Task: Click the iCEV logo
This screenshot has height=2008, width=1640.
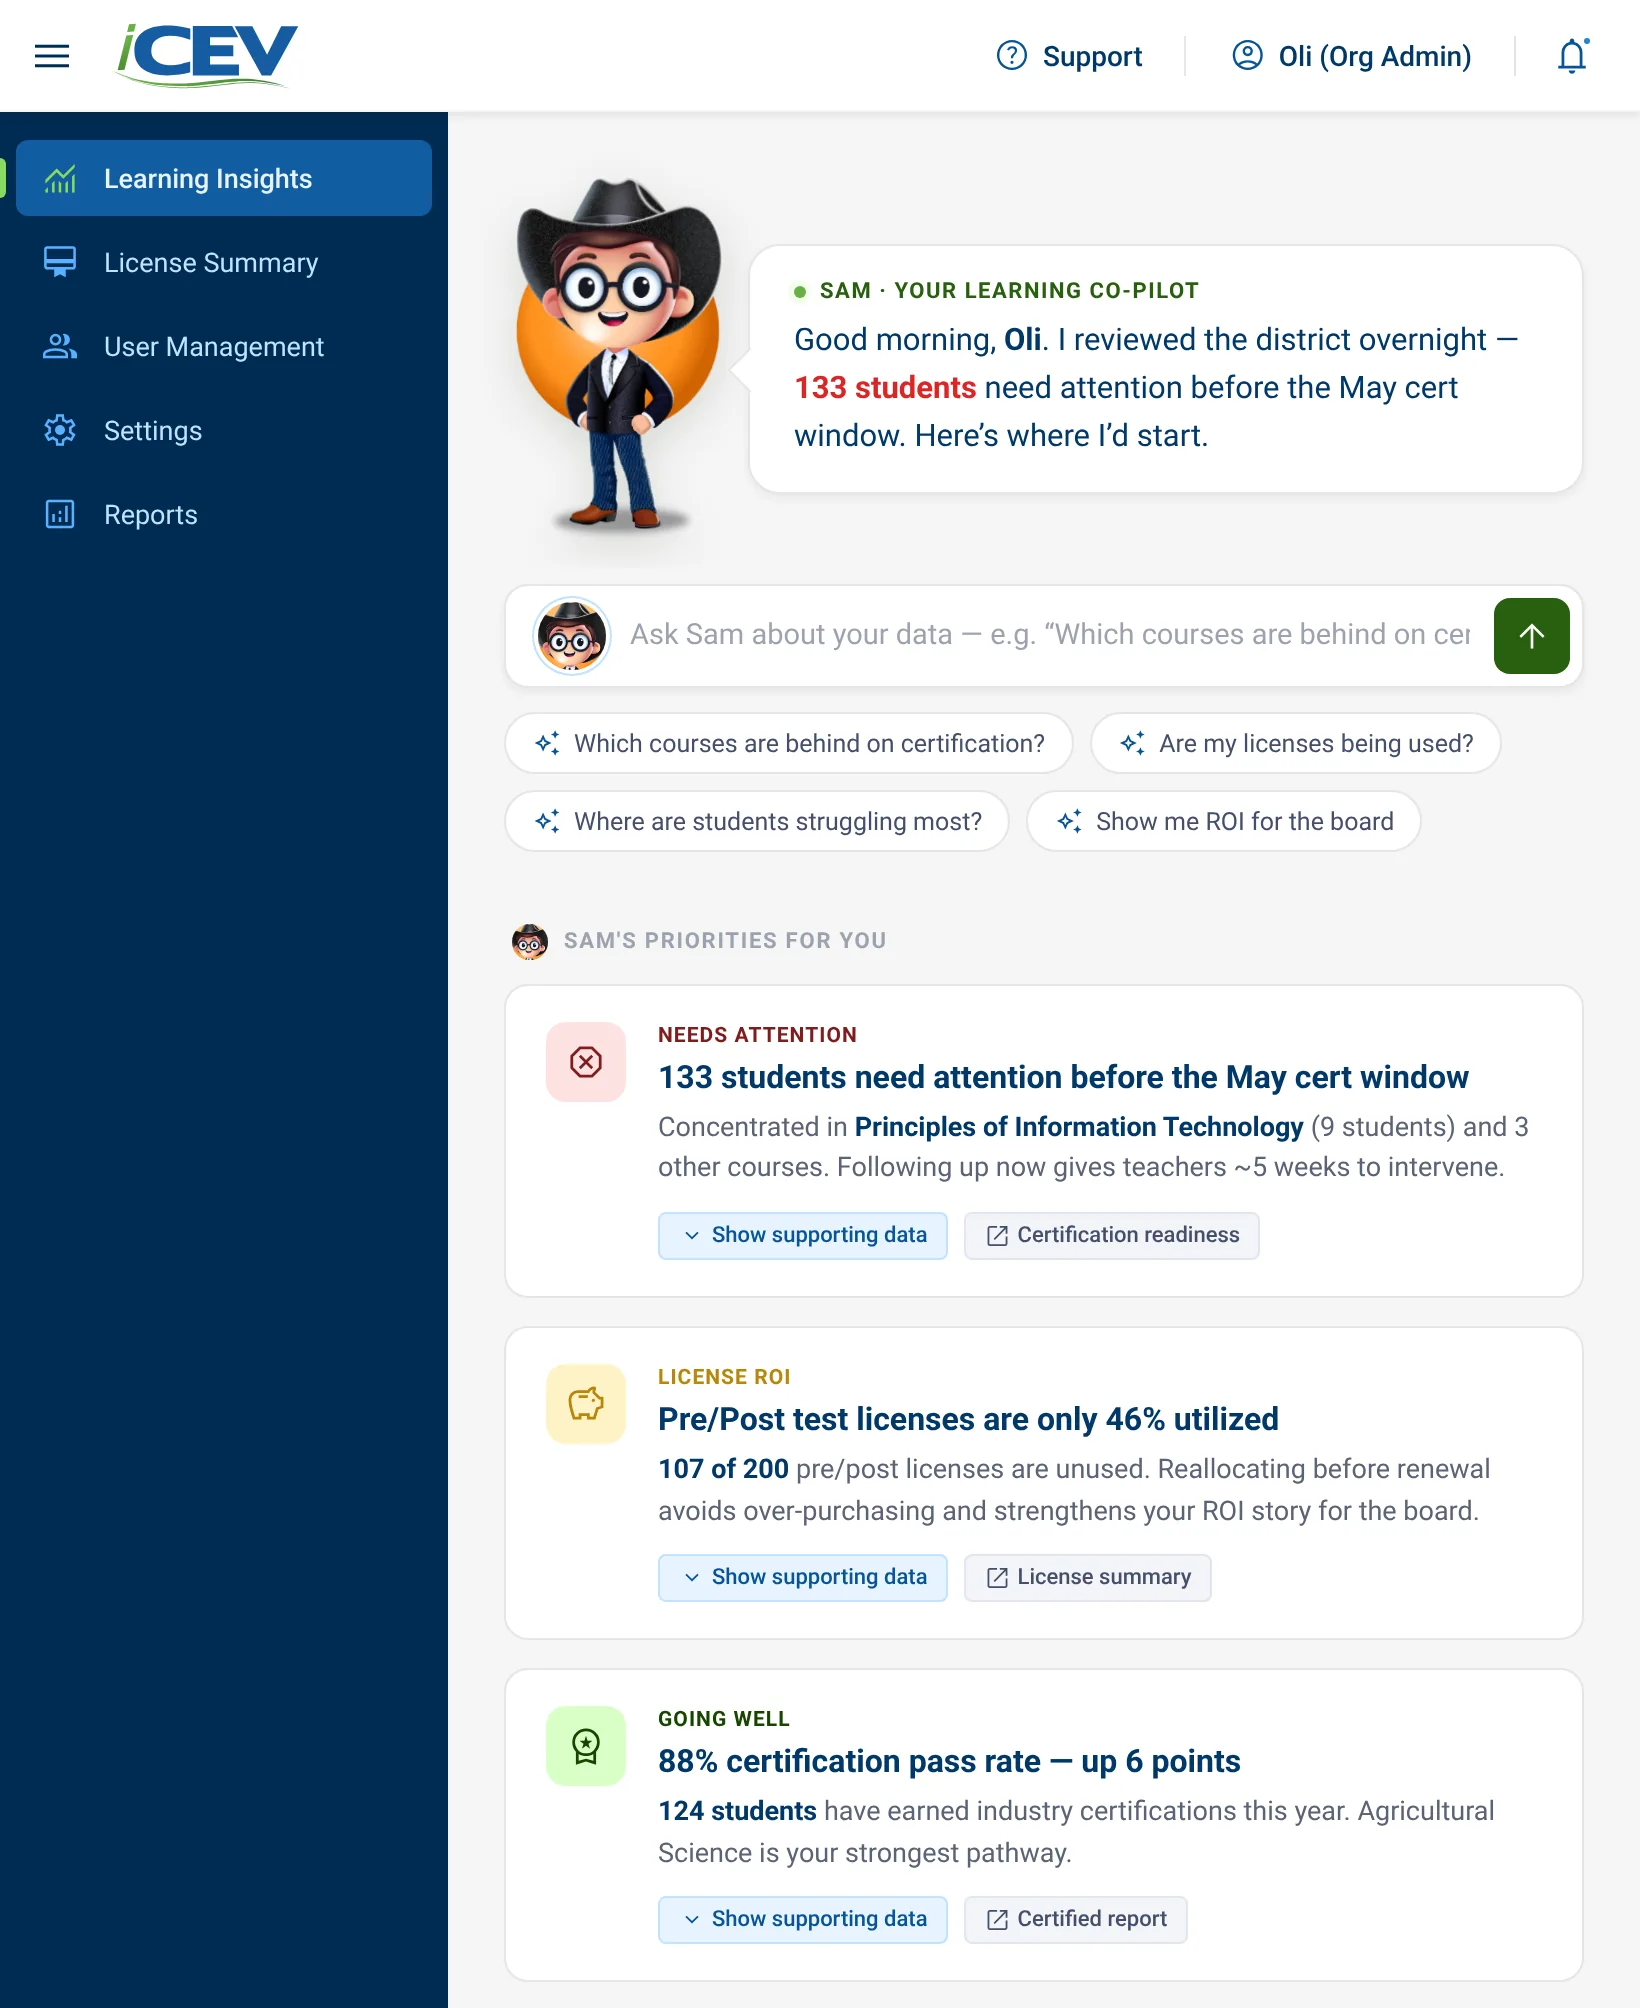Action: 207,56
